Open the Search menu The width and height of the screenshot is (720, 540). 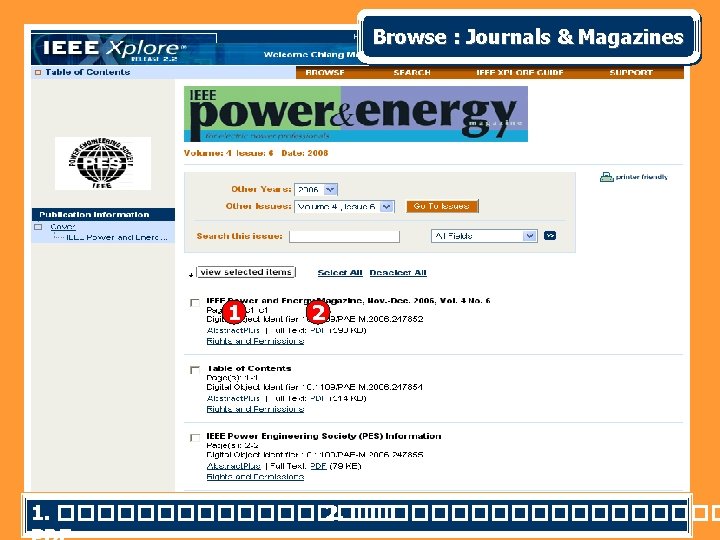tap(412, 73)
